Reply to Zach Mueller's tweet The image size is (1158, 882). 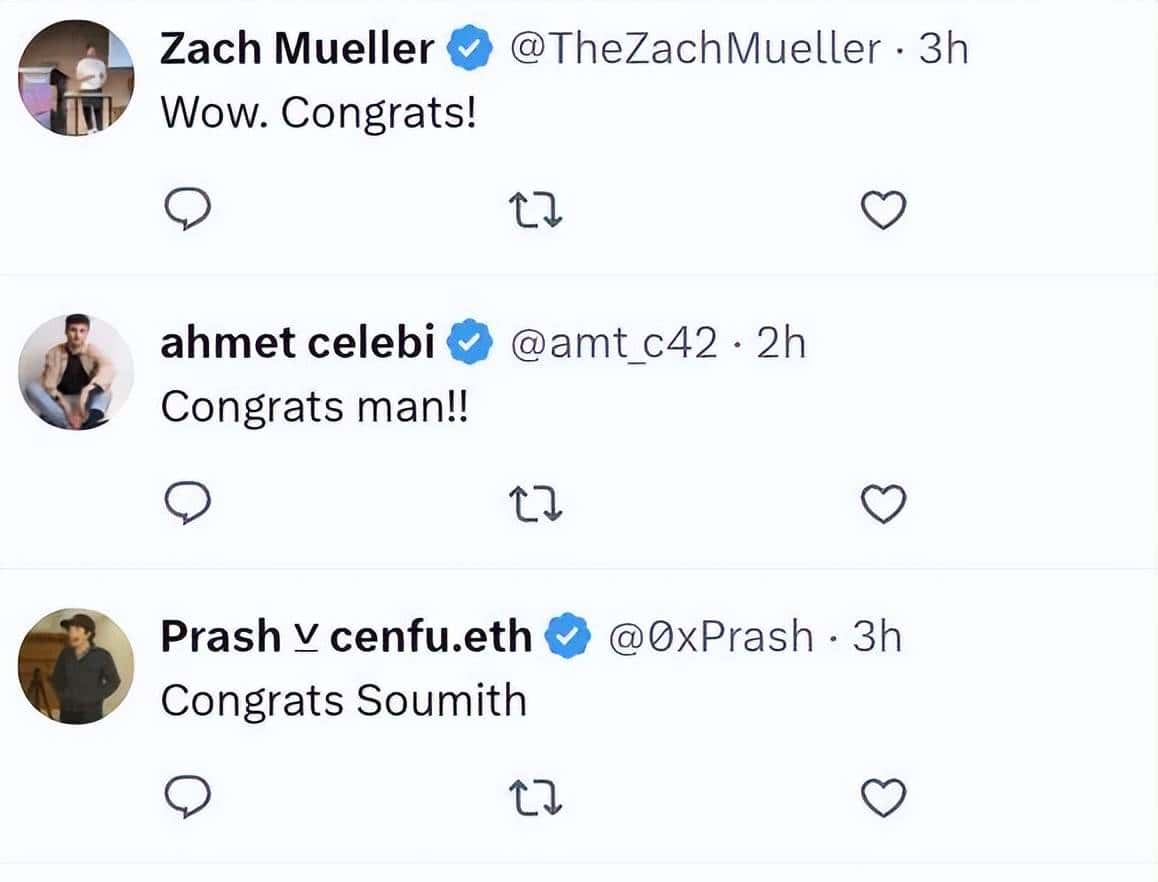coord(186,211)
